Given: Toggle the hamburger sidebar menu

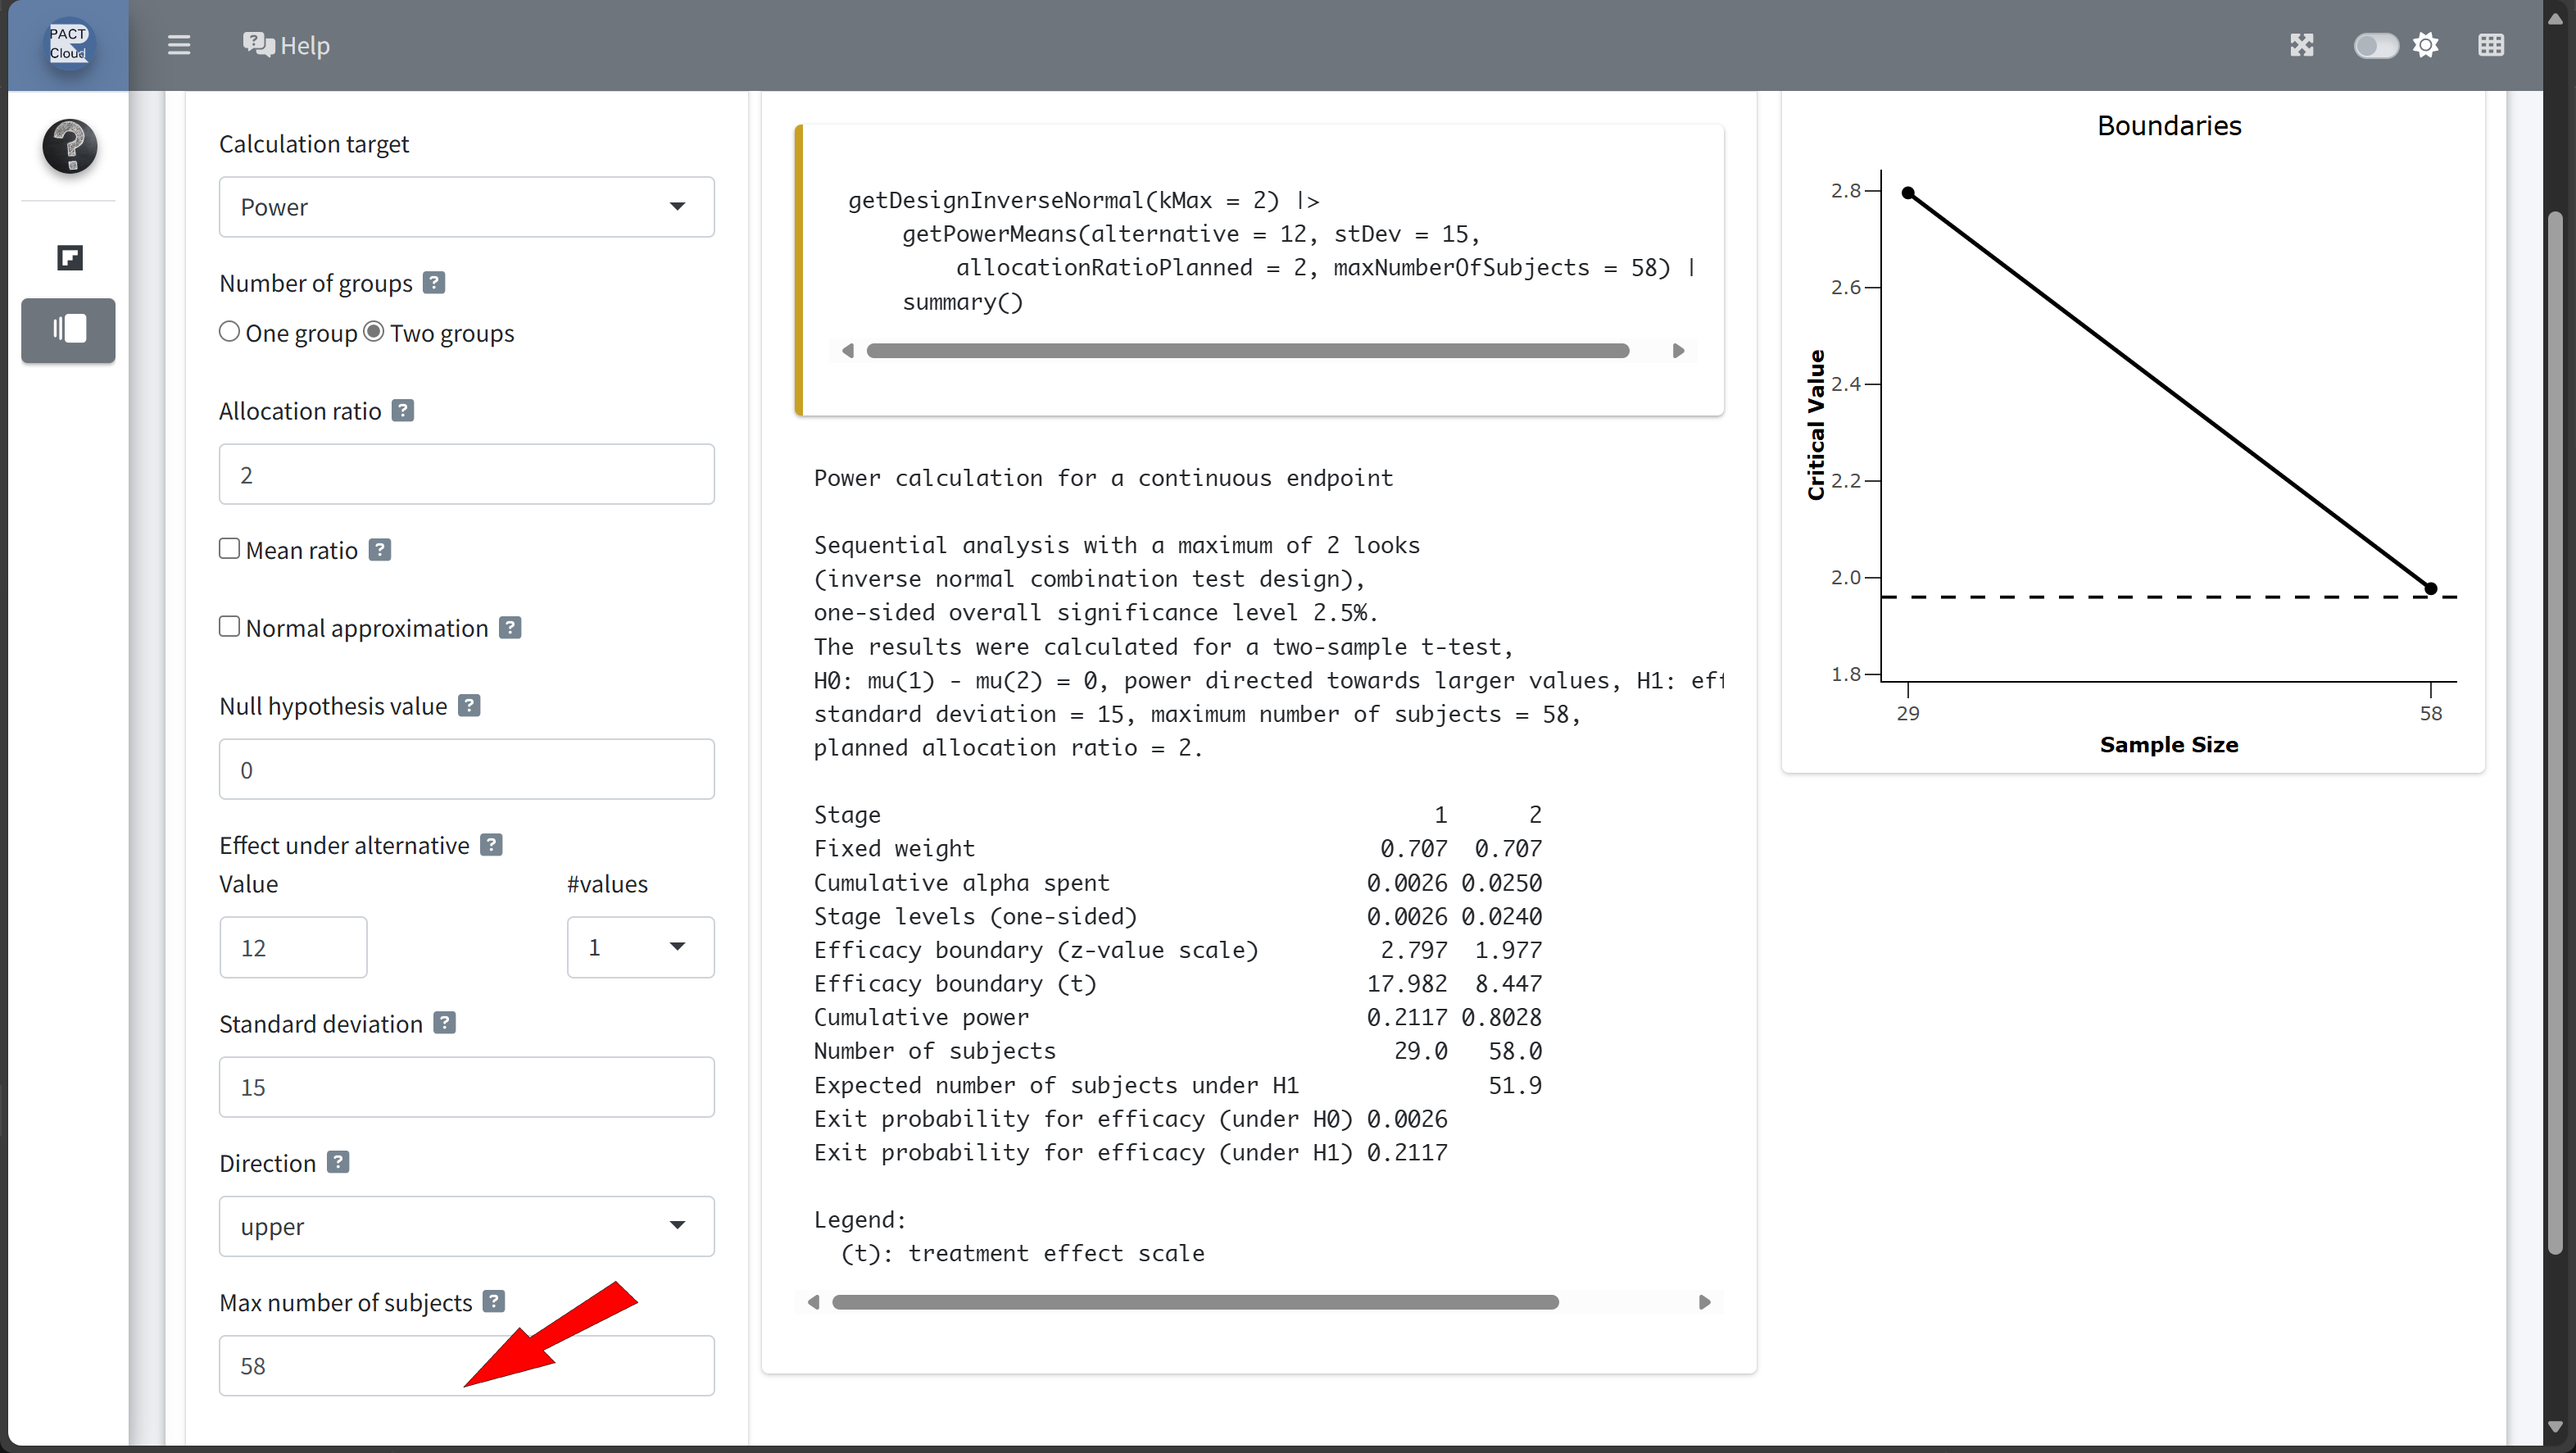Looking at the screenshot, I should (x=179, y=45).
